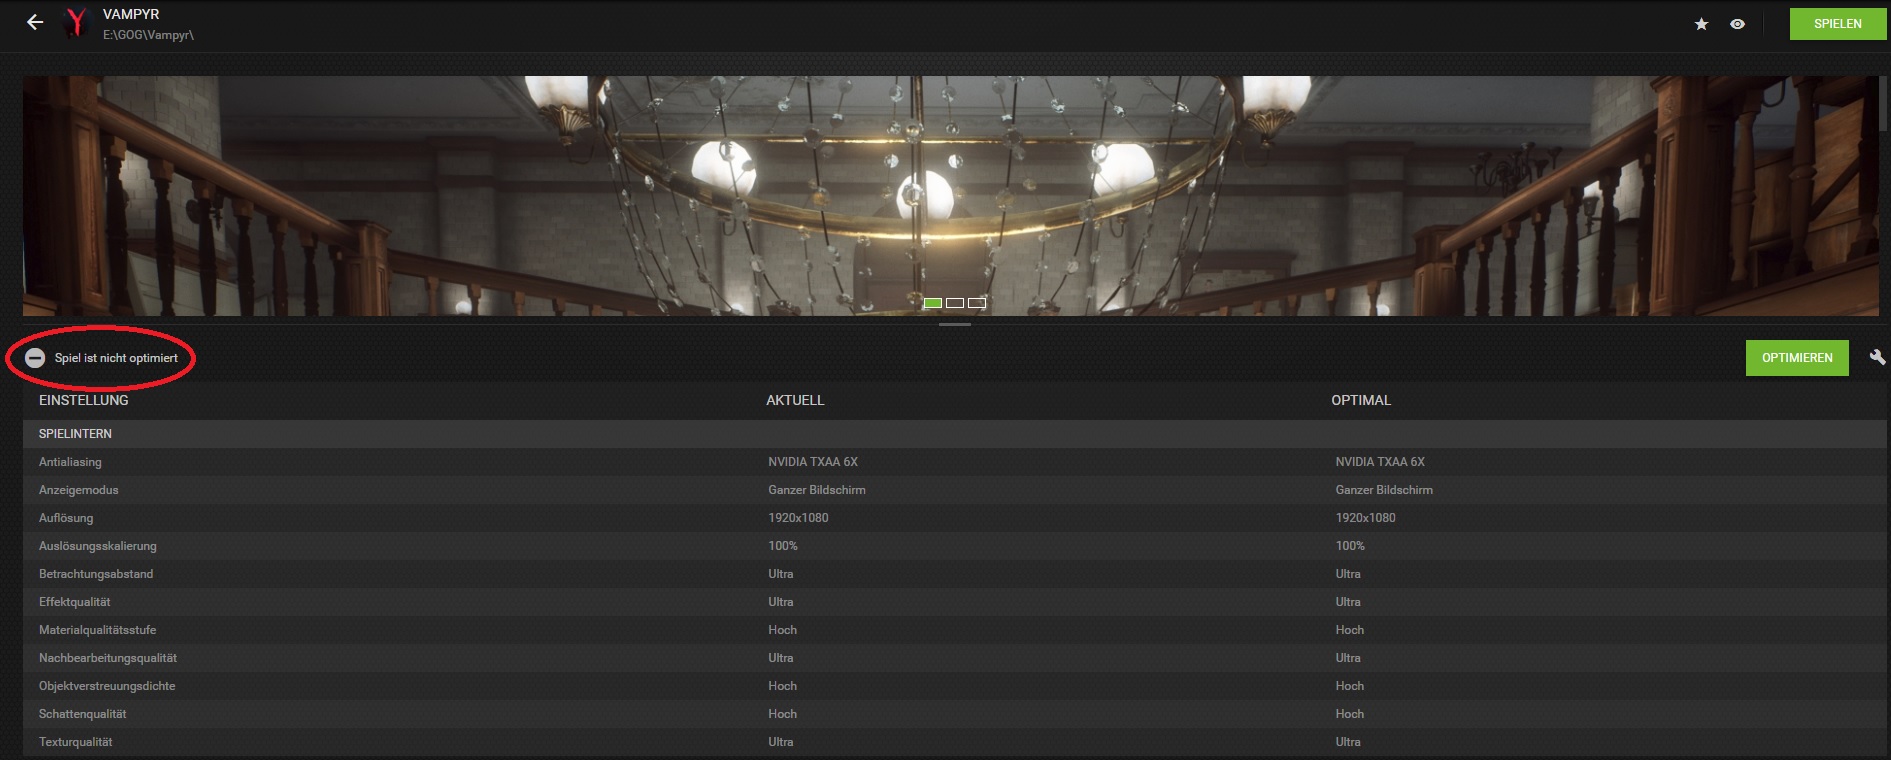Select the Materialqualitätsstufe setting row

click(954, 630)
